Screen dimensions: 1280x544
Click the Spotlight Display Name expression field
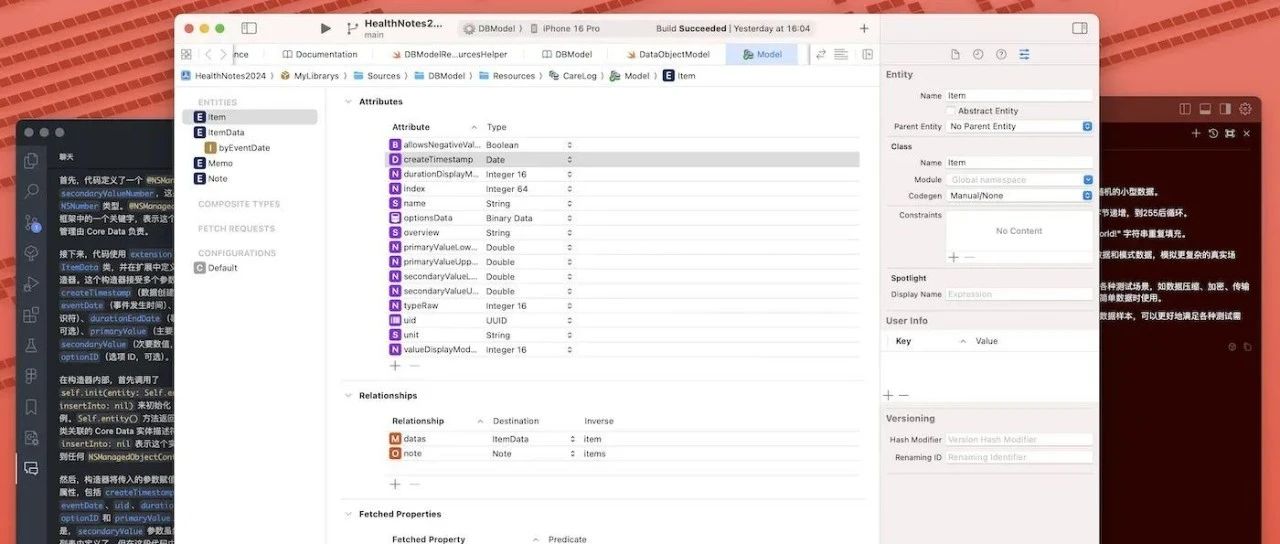(1019, 294)
